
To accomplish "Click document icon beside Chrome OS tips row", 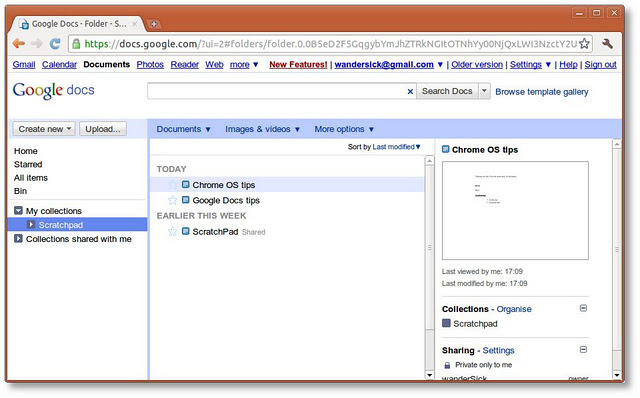I will click(185, 185).
